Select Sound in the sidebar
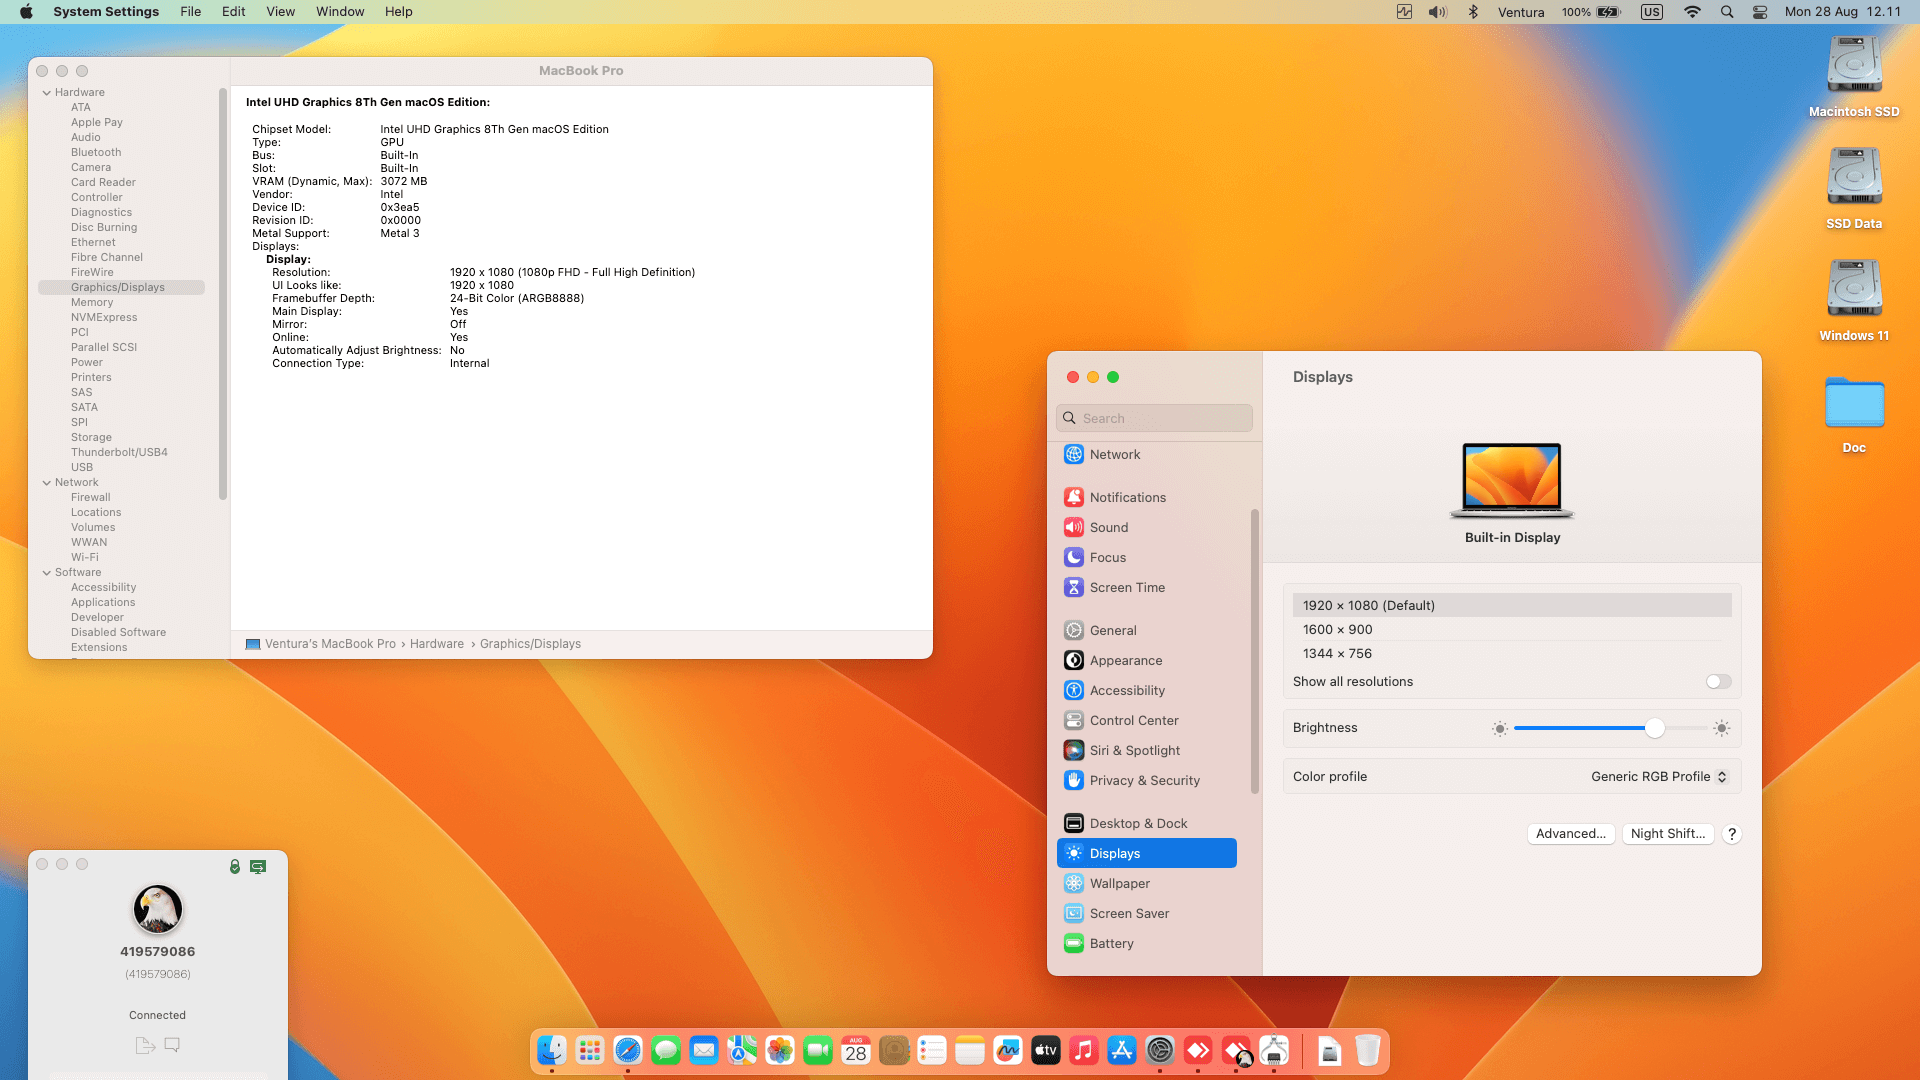 tap(1109, 527)
